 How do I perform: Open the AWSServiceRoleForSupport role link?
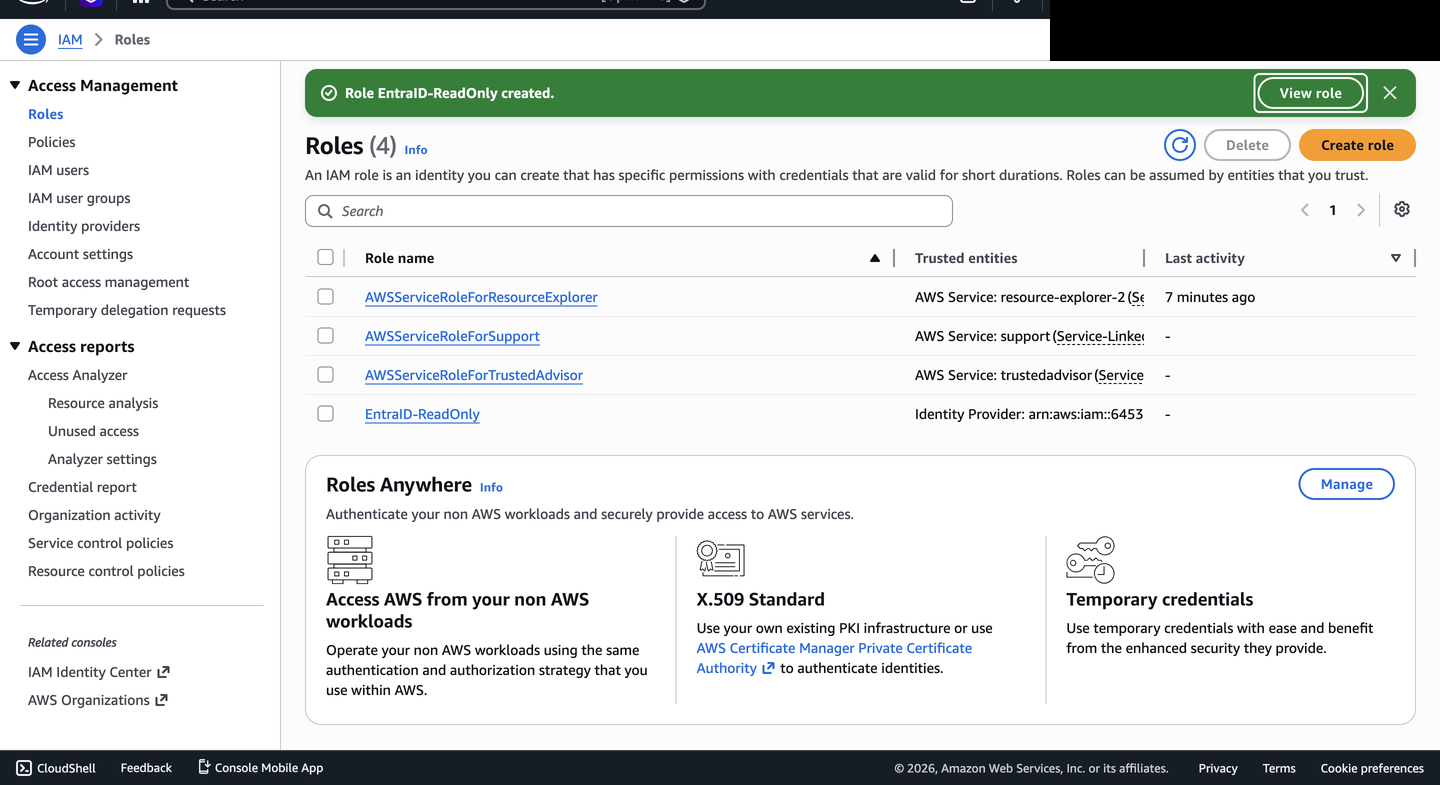click(452, 336)
